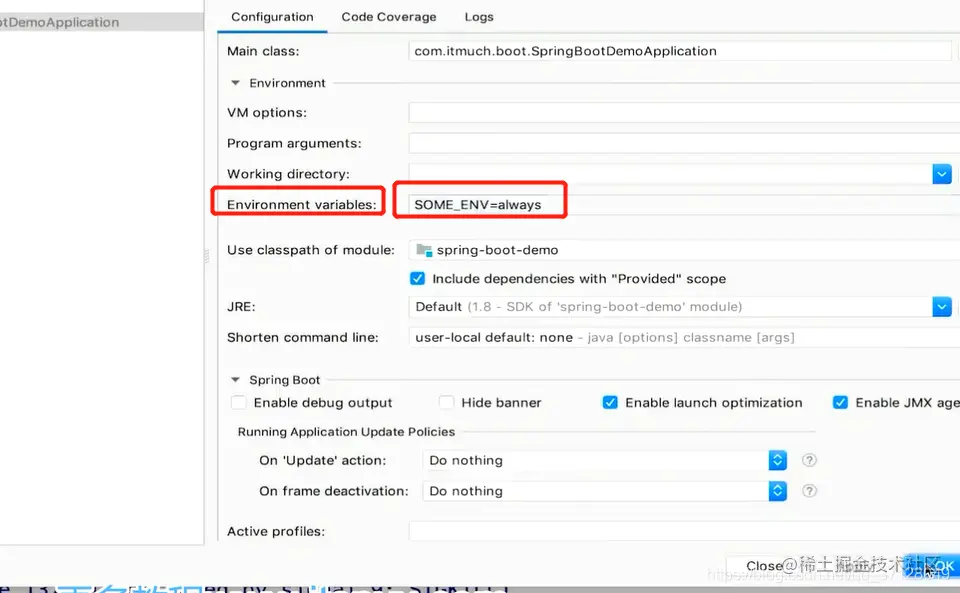Image resolution: width=960 pixels, height=593 pixels.
Task: Open the On frame deactivation dropdown
Action: point(604,491)
